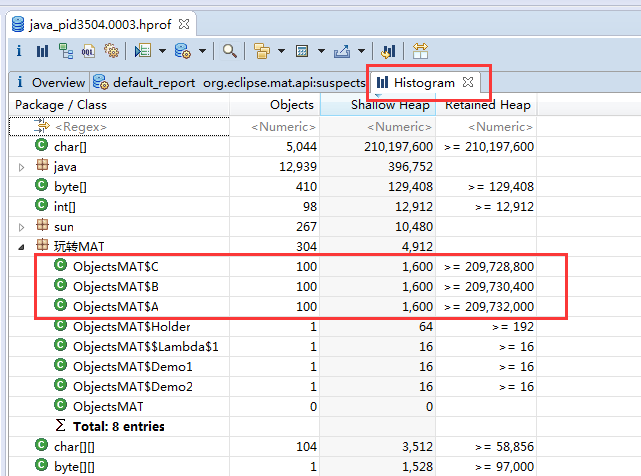
Task: Open the export dropdown arrow
Action: pos(361,51)
